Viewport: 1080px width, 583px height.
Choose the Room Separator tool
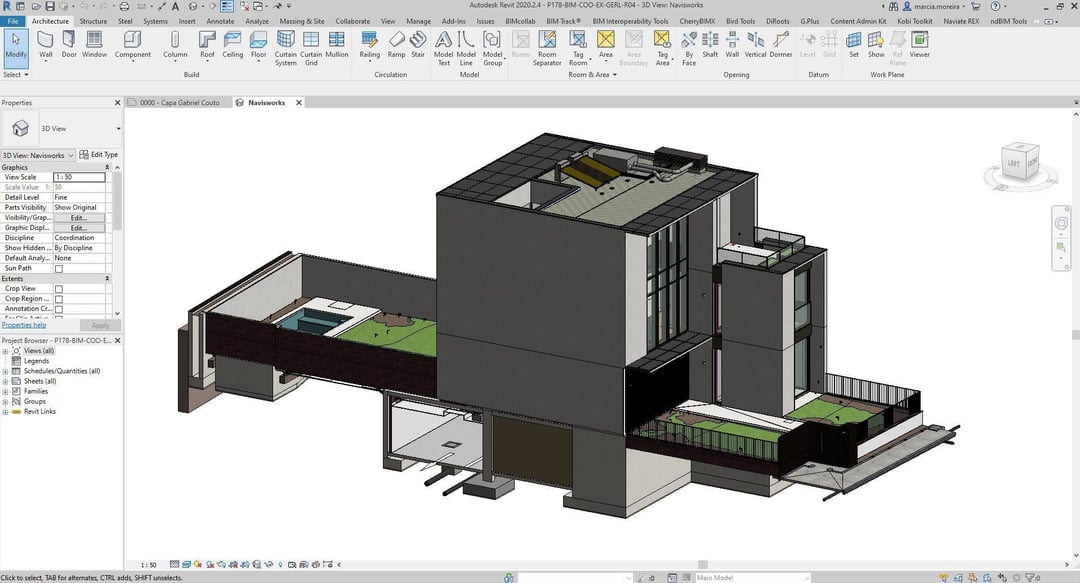tap(547, 48)
